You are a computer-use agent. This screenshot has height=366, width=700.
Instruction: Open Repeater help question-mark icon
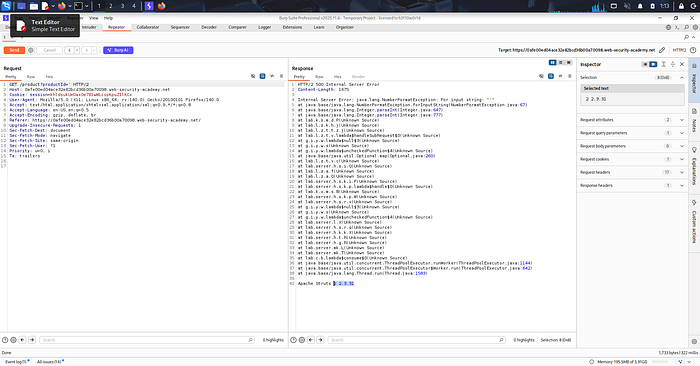coord(693,50)
